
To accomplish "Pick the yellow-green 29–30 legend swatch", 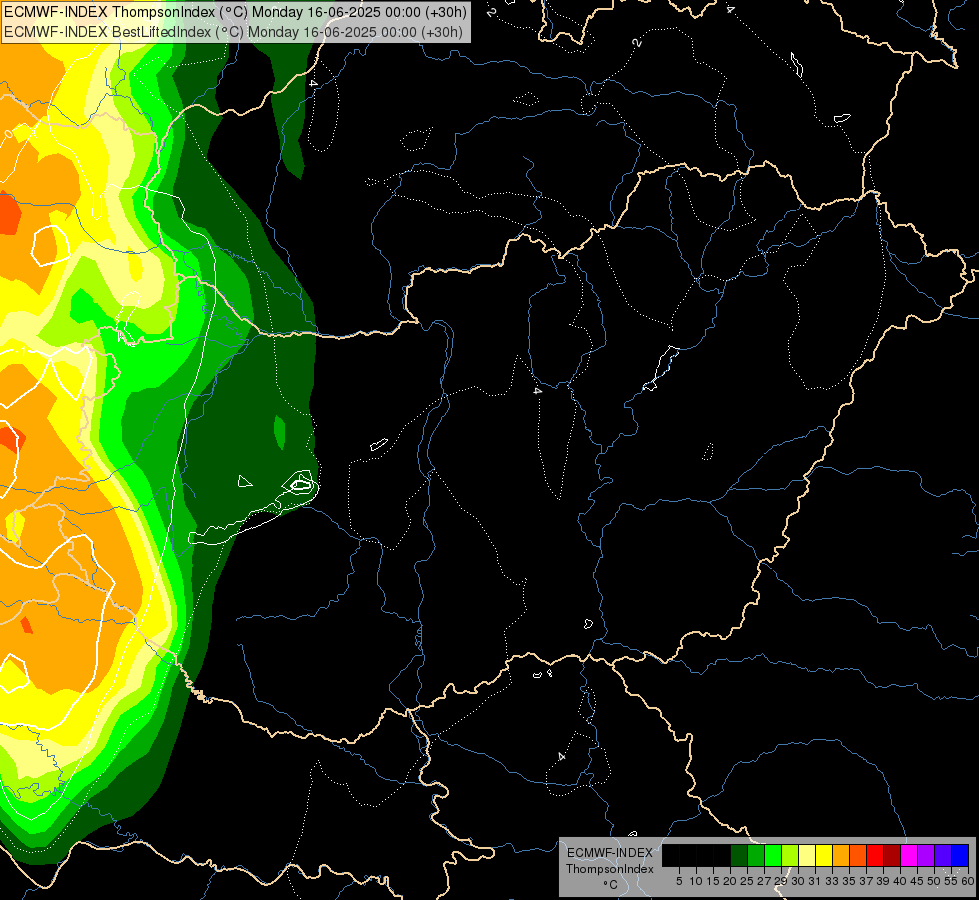I will click(x=790, y=855).
